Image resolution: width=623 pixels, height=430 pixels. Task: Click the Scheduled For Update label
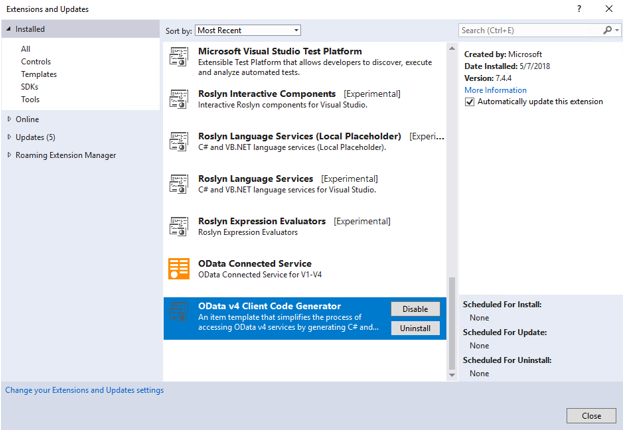click(505, 333)
